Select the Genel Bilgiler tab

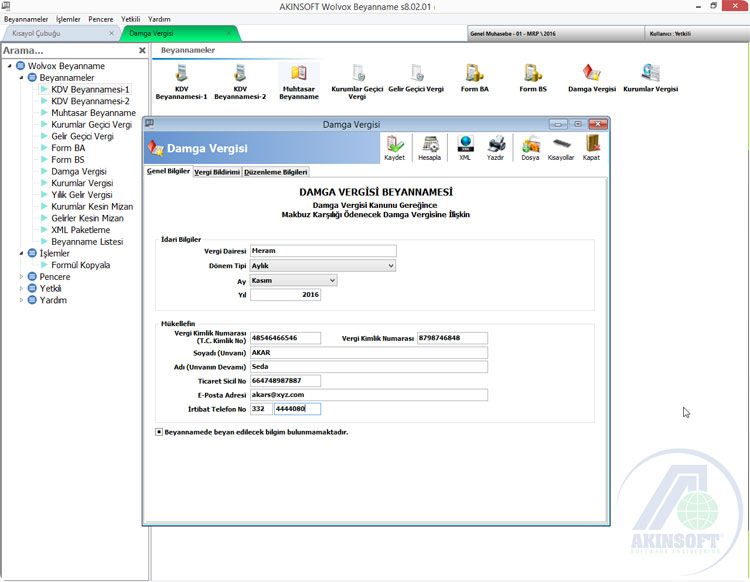click(x=168, y=171)
